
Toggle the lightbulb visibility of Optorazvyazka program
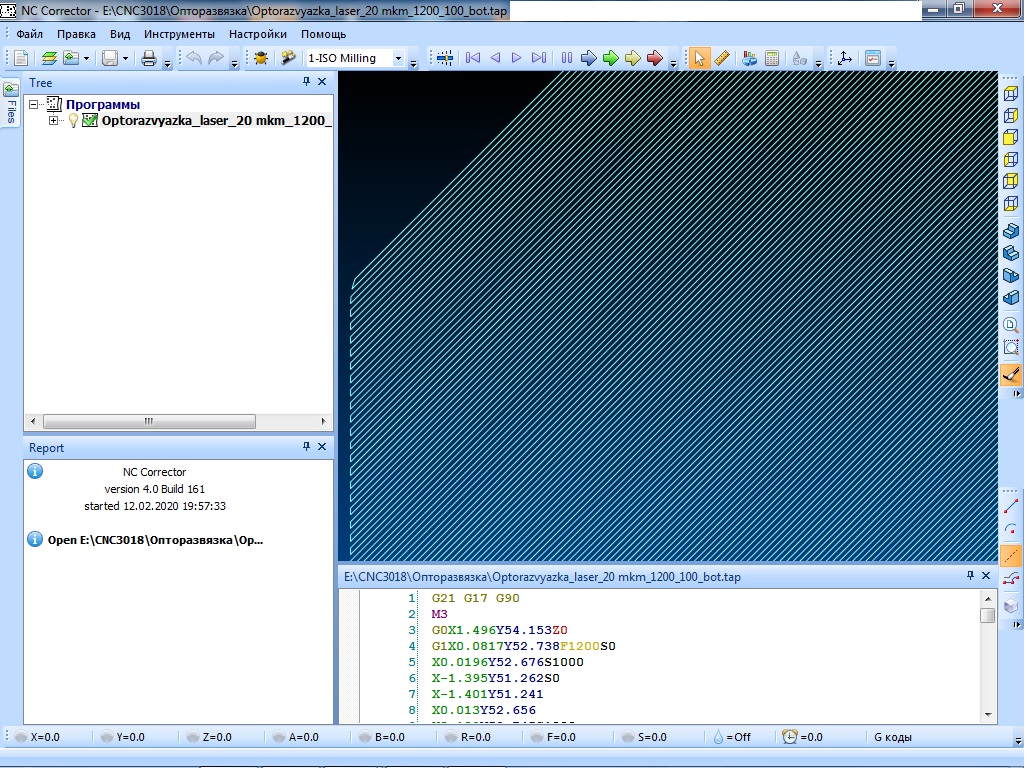[x=73, y=121]
